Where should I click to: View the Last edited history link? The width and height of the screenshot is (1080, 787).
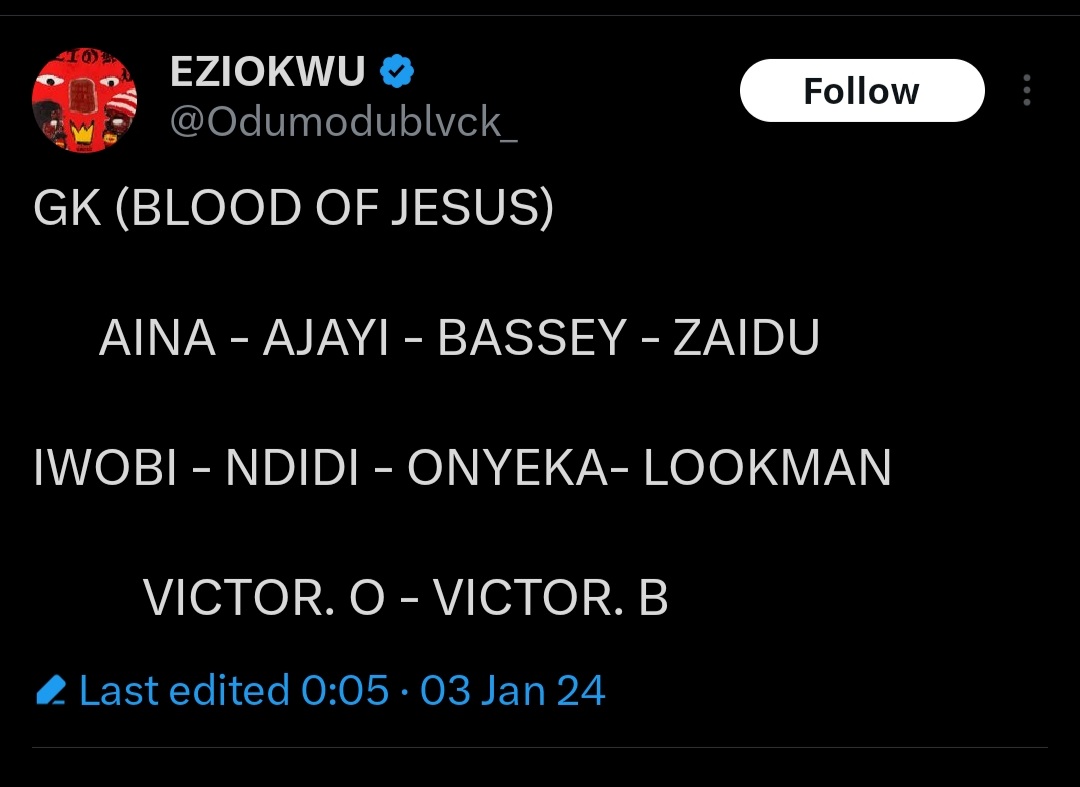click(x=184, y=691)
